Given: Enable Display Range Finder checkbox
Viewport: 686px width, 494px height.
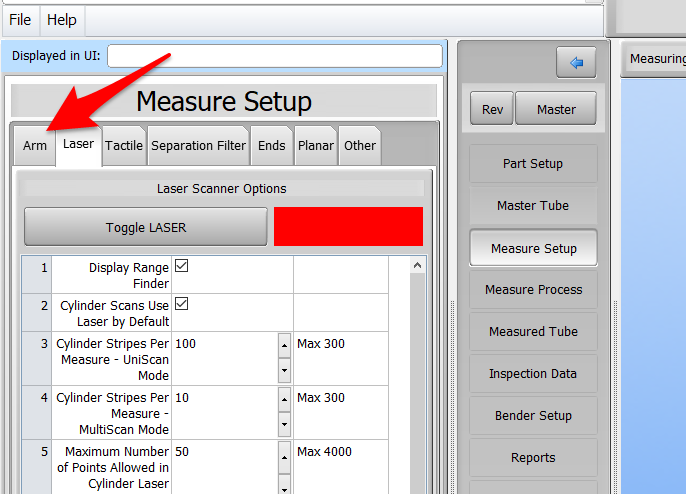Looking at the screenshot, I should 182,266.
